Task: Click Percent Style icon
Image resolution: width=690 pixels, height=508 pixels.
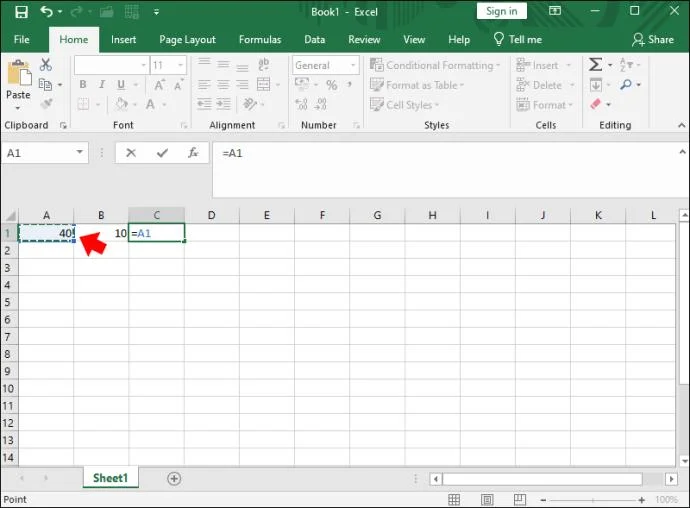Action: pos(332,85)
